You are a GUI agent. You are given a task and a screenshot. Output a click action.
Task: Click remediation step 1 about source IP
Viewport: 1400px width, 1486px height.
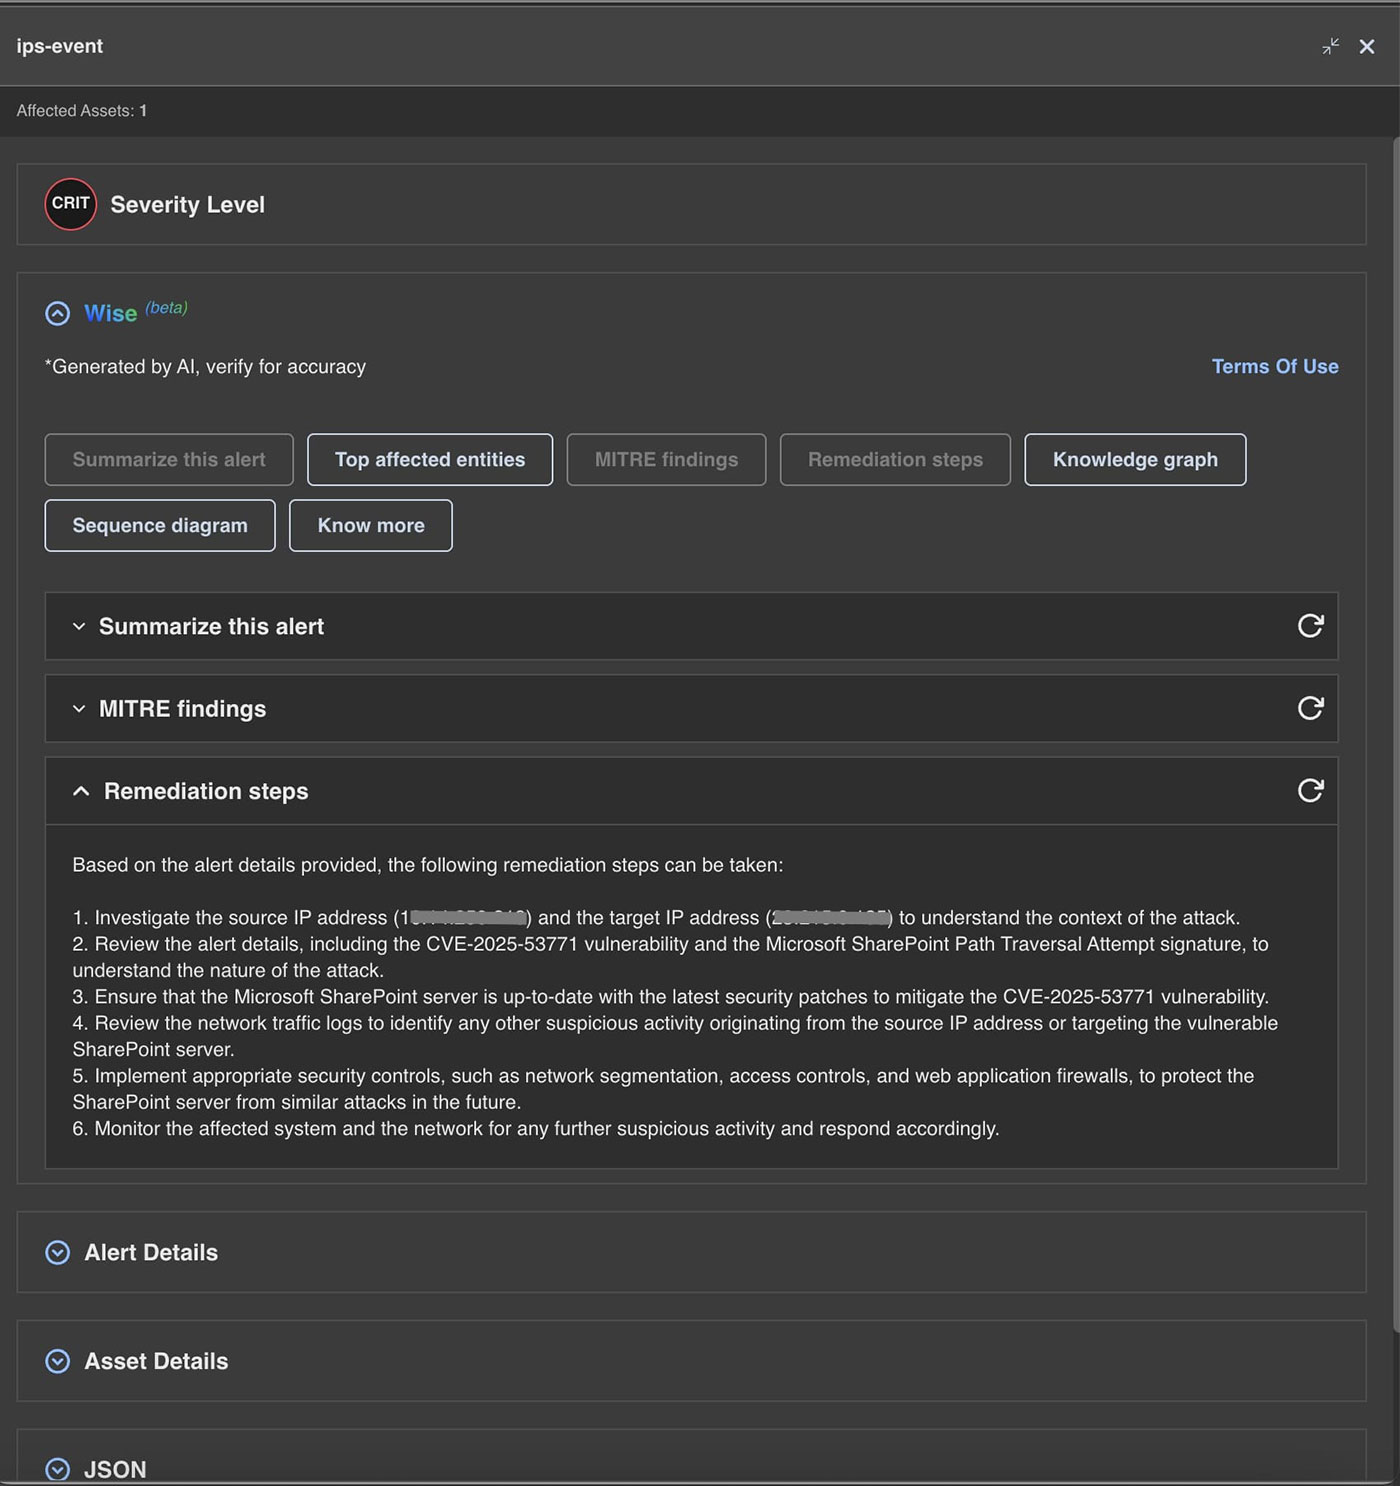(x=656, y=918)
